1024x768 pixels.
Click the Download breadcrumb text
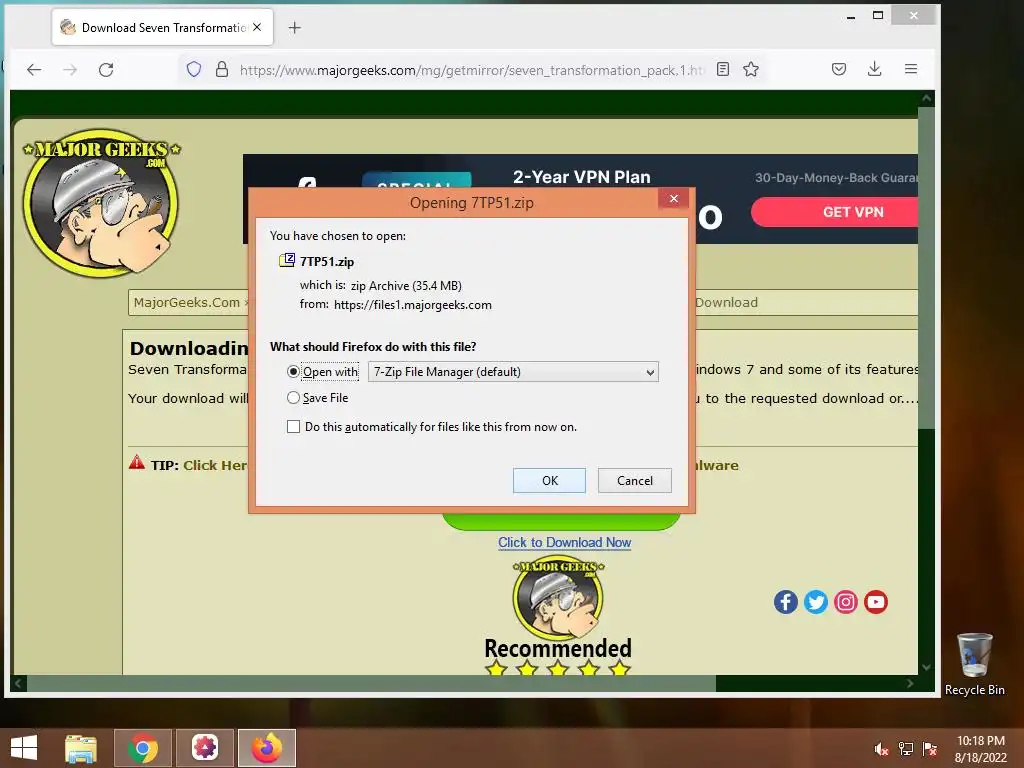[x=726, y=302]
